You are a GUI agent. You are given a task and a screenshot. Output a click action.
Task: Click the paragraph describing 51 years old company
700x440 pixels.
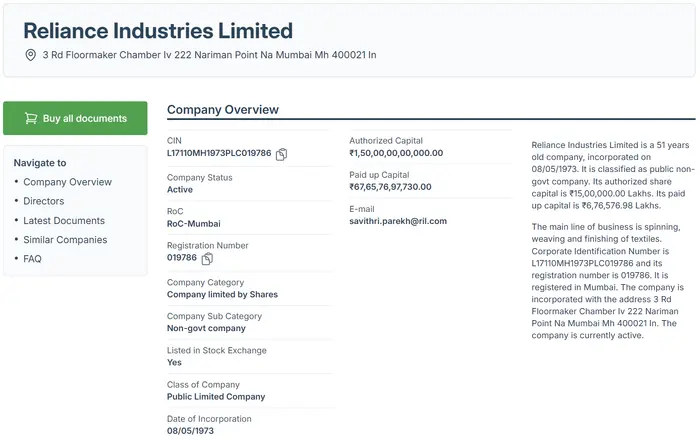(x=613, y=175)
